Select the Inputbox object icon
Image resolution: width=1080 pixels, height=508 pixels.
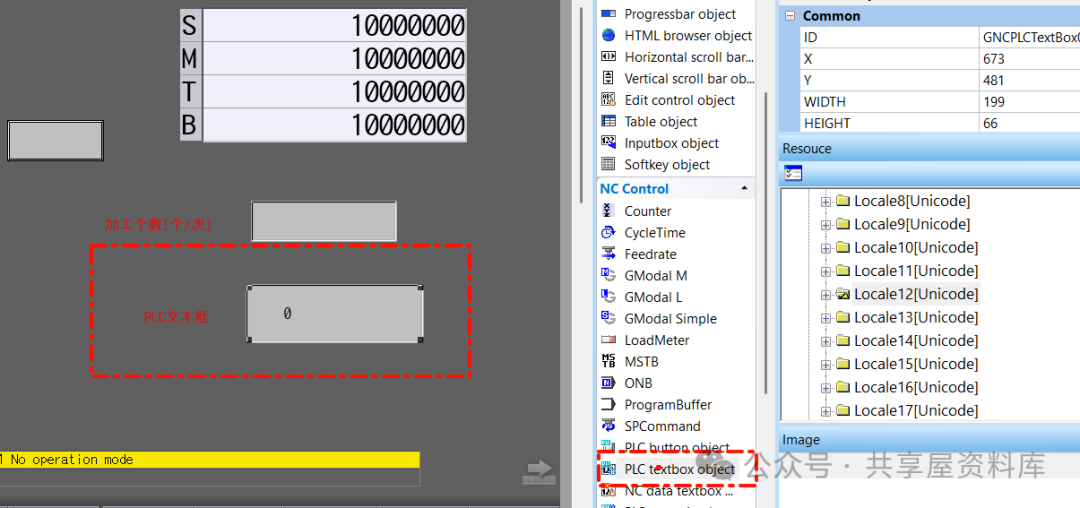coord(608,142)
